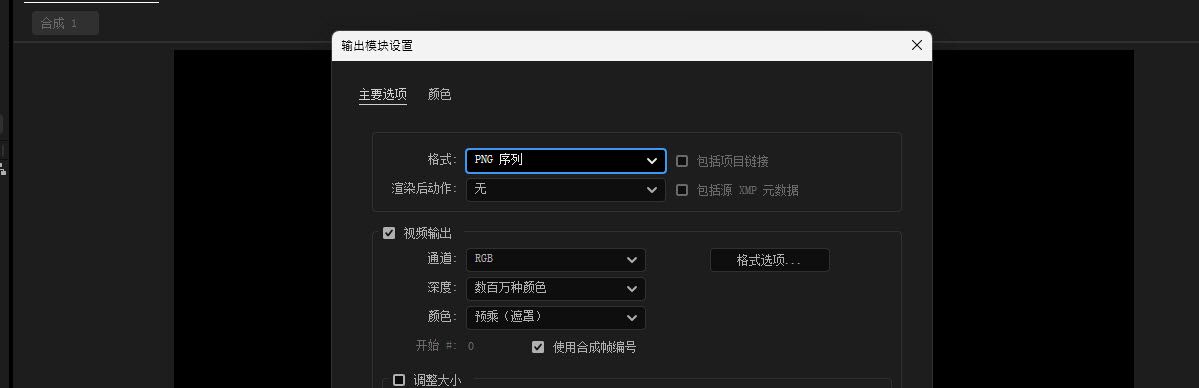The image size is (1199, 388).
Task: Switch to the 主要选项 tab
Action: [382, 95]
